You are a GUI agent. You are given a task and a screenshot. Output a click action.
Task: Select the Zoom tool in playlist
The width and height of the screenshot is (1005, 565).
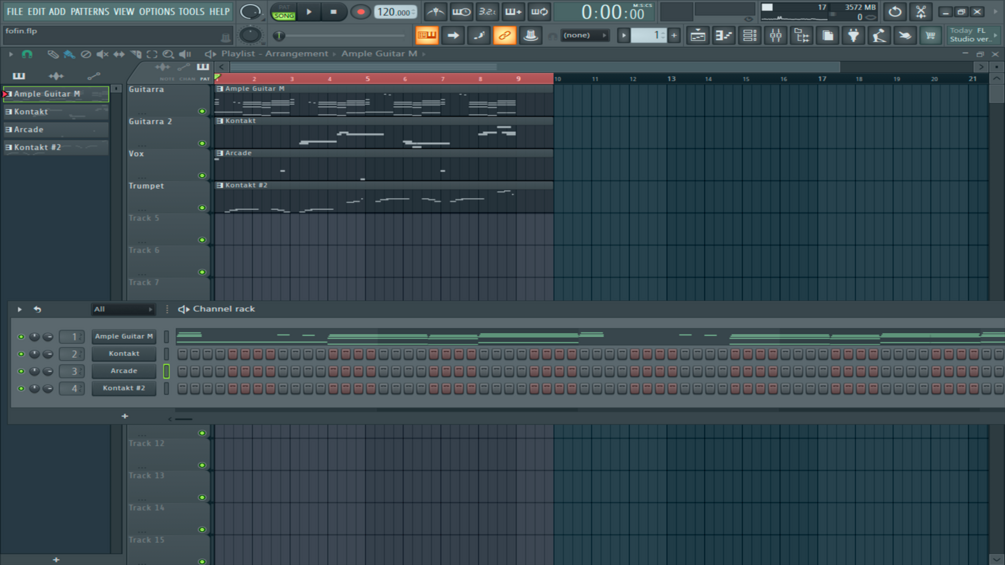(x=168, y=54)
